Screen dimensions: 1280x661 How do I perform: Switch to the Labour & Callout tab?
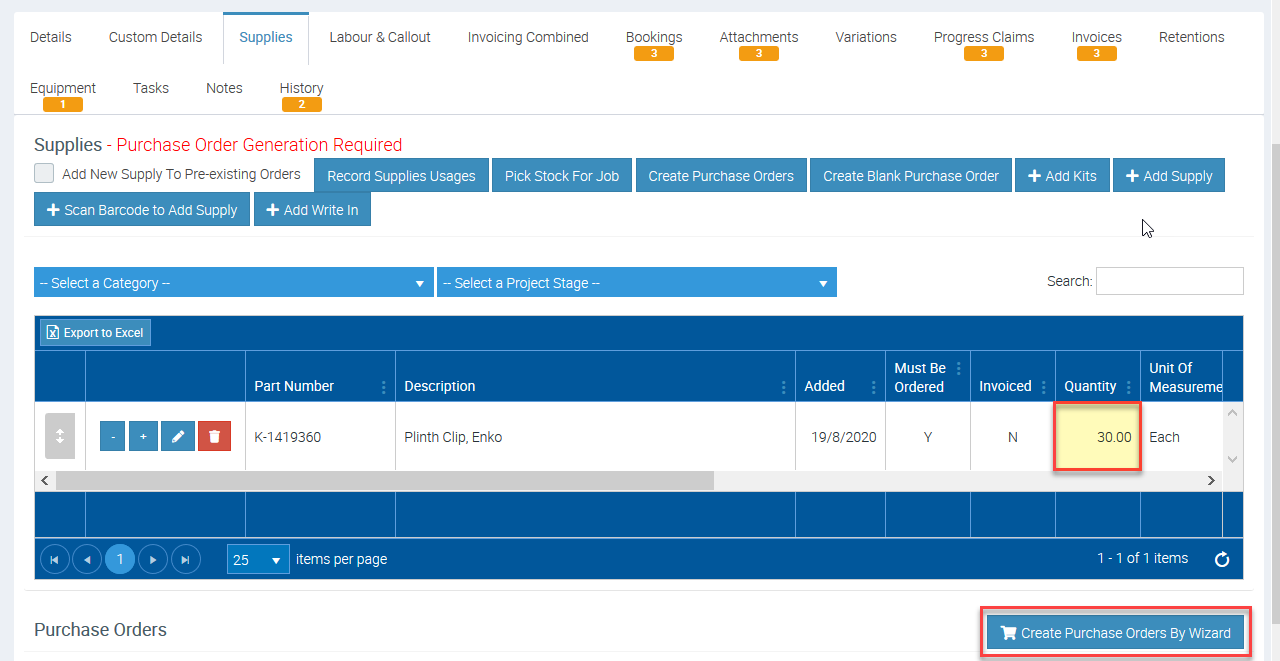coord(380,37)
